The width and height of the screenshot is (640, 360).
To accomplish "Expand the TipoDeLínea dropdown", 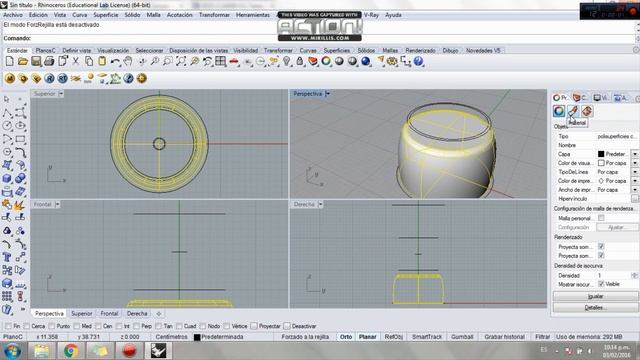I will pyautogui.click(x=635, y=172).
